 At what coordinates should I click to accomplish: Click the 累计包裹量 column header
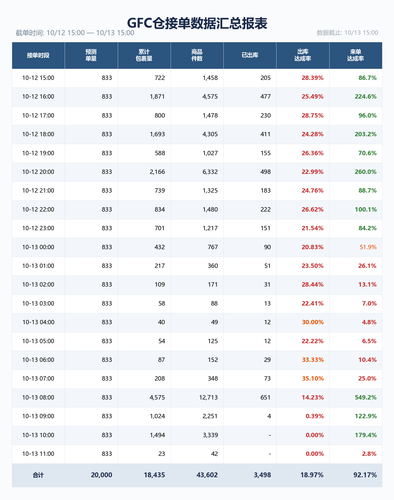[144, 55]
